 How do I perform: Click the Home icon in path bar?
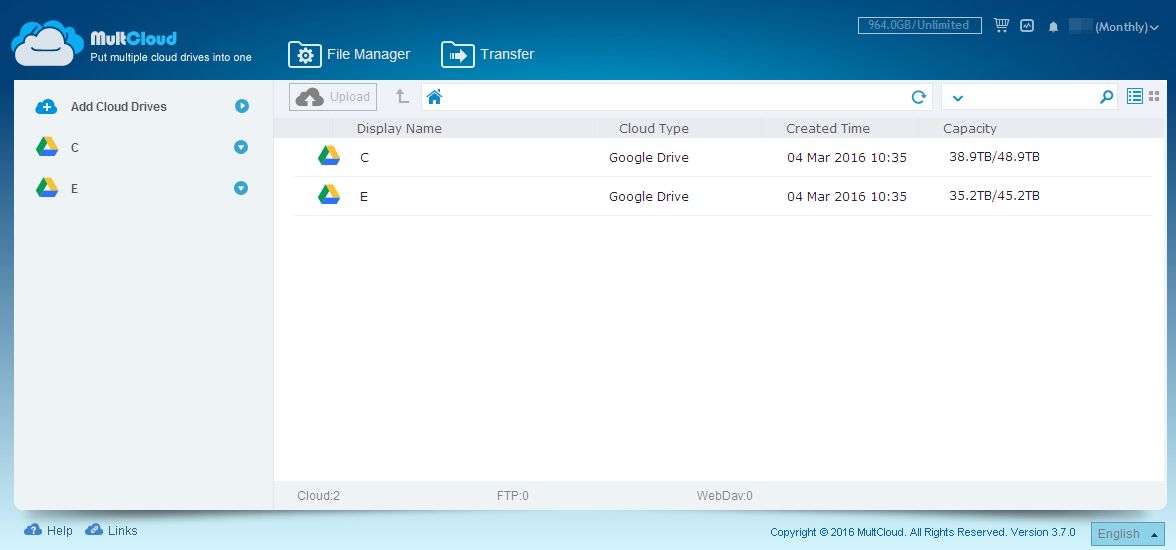(434, 97)
